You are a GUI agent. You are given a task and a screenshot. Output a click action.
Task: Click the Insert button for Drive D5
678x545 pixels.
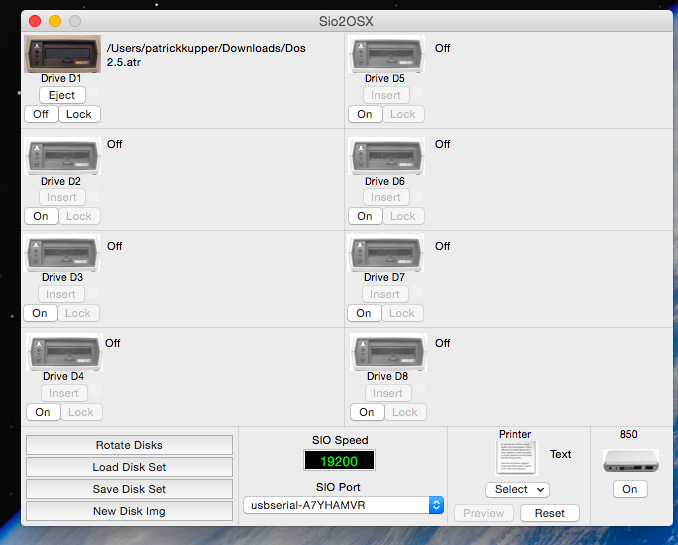click(x=386, y=95)
